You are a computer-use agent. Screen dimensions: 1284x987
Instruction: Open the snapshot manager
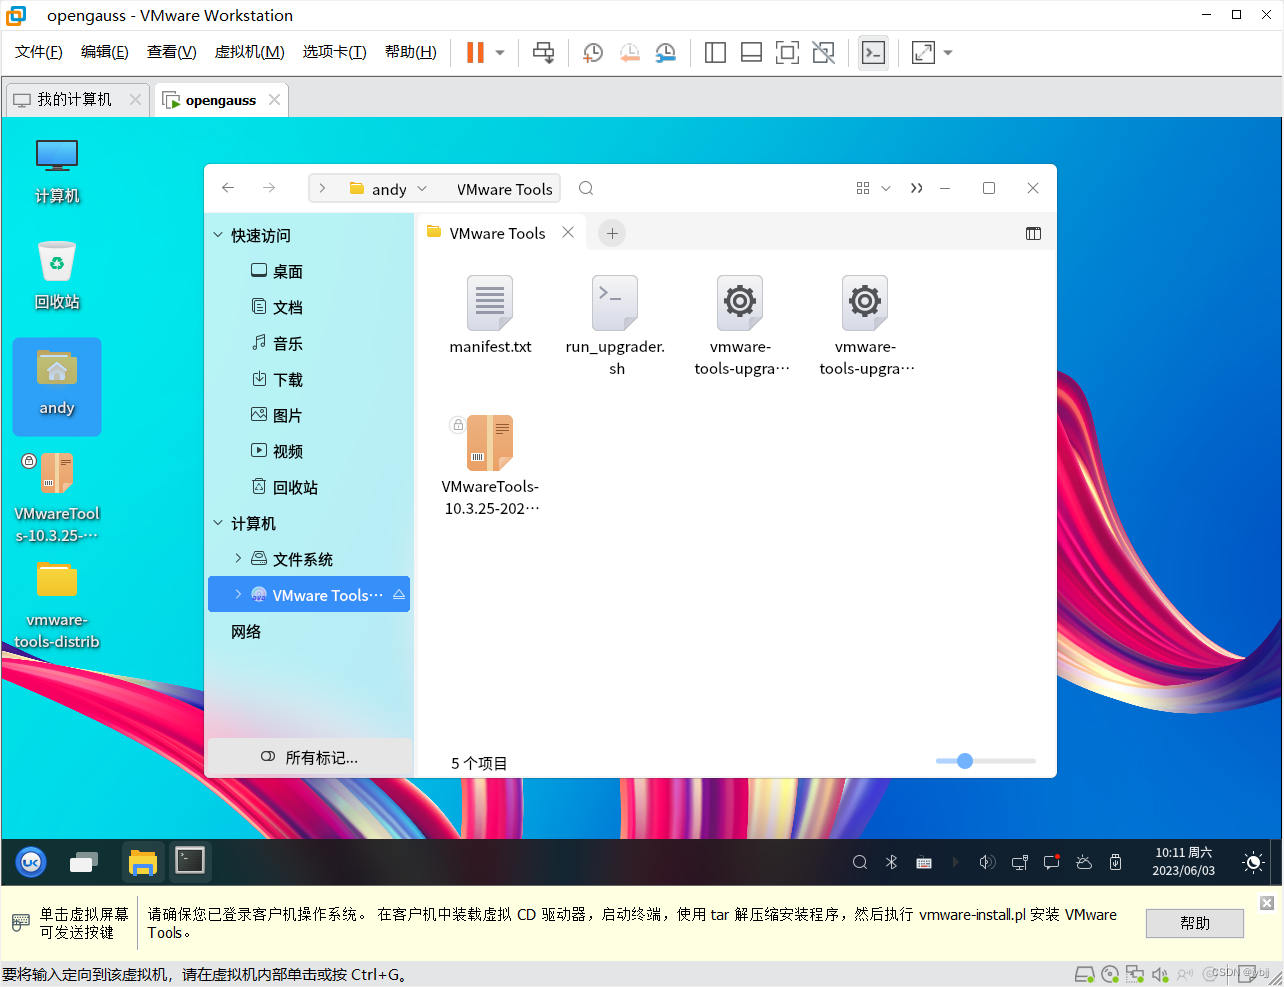tap(665, 52)
